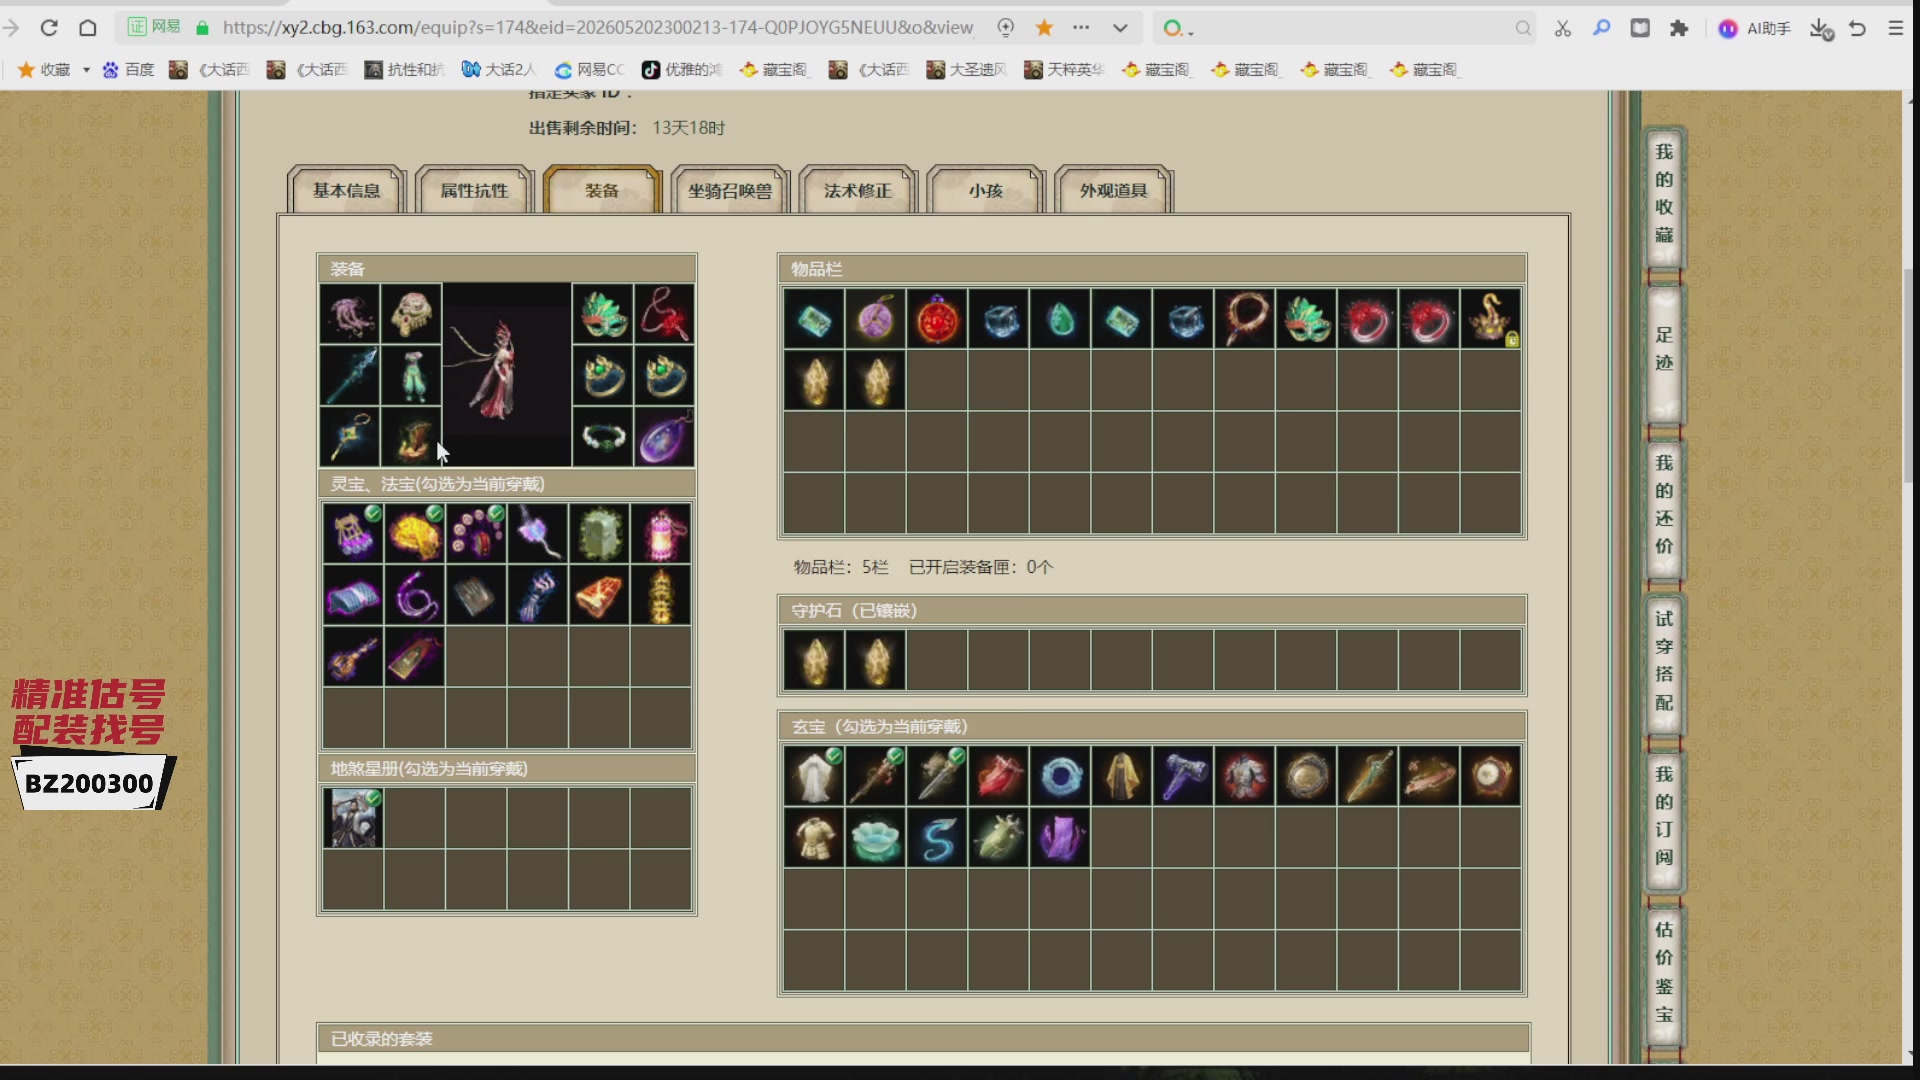Expand the address bar dropdown chevron

tap(1120, 28)
